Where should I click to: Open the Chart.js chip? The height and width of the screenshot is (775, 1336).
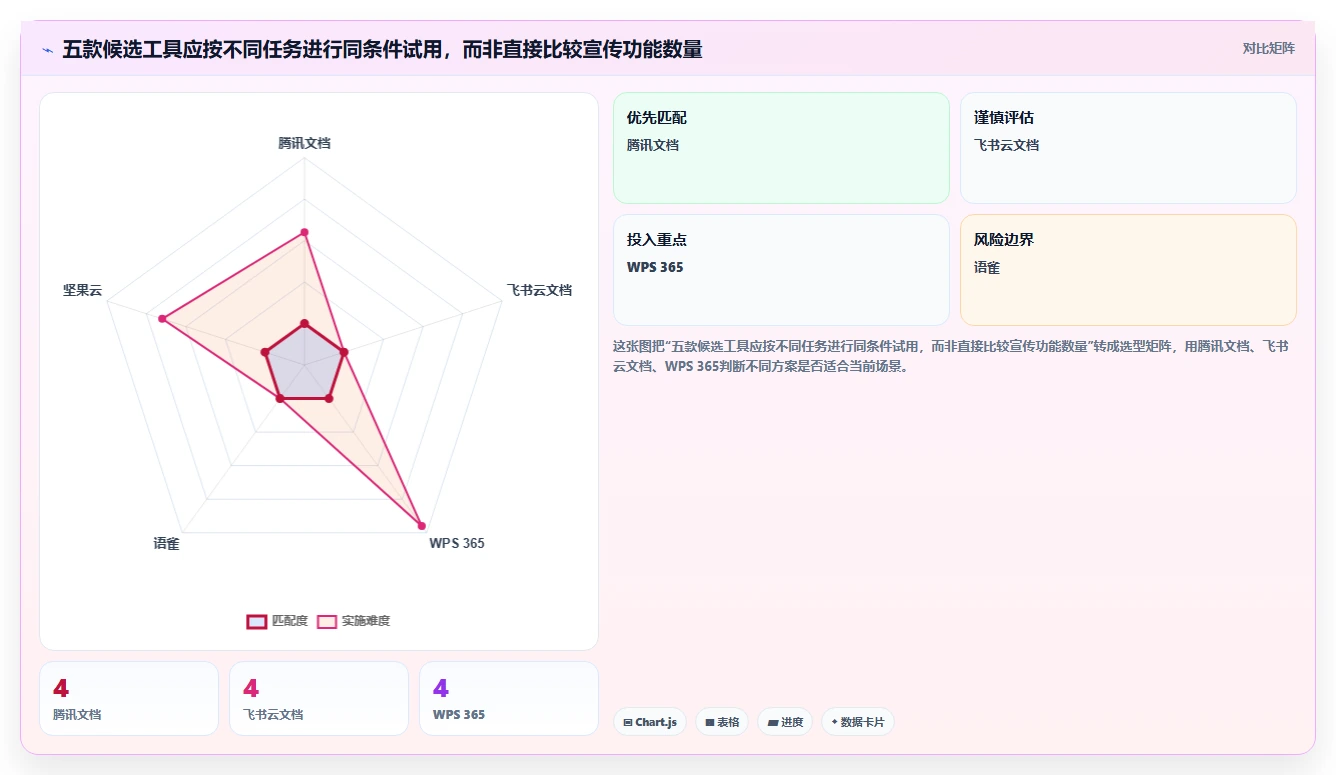pyautogui.click(x=649, y=722)
